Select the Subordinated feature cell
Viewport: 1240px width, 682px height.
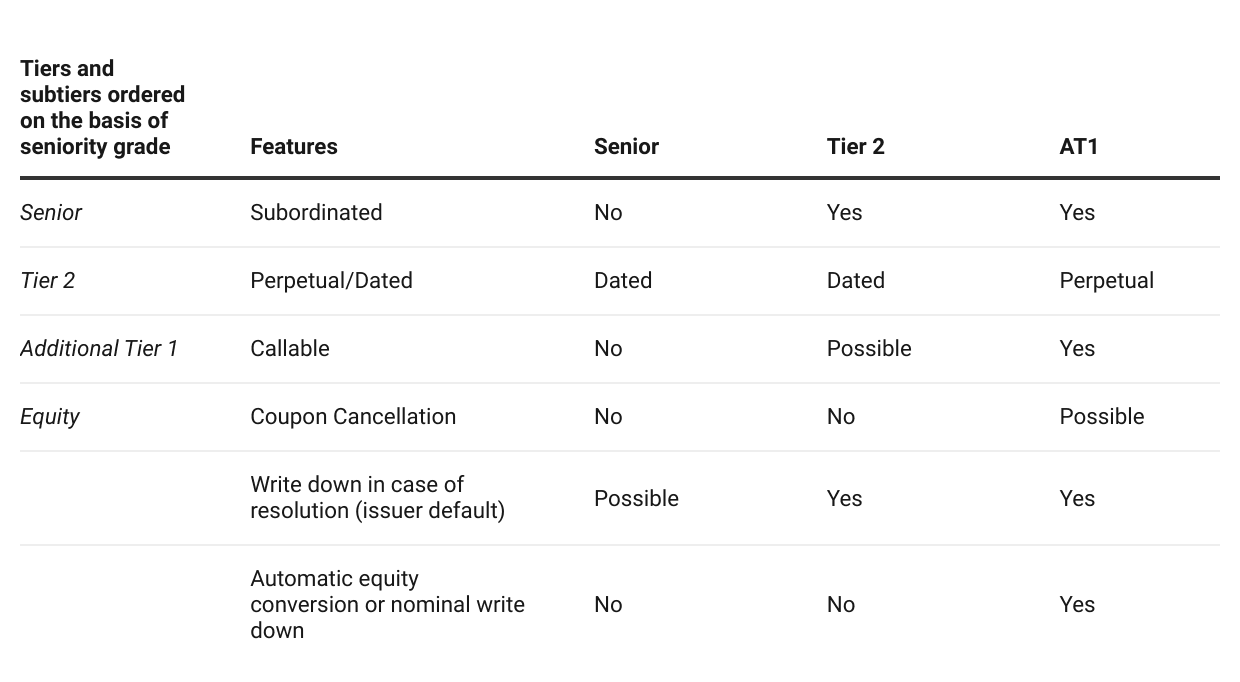tap(316, 213)
